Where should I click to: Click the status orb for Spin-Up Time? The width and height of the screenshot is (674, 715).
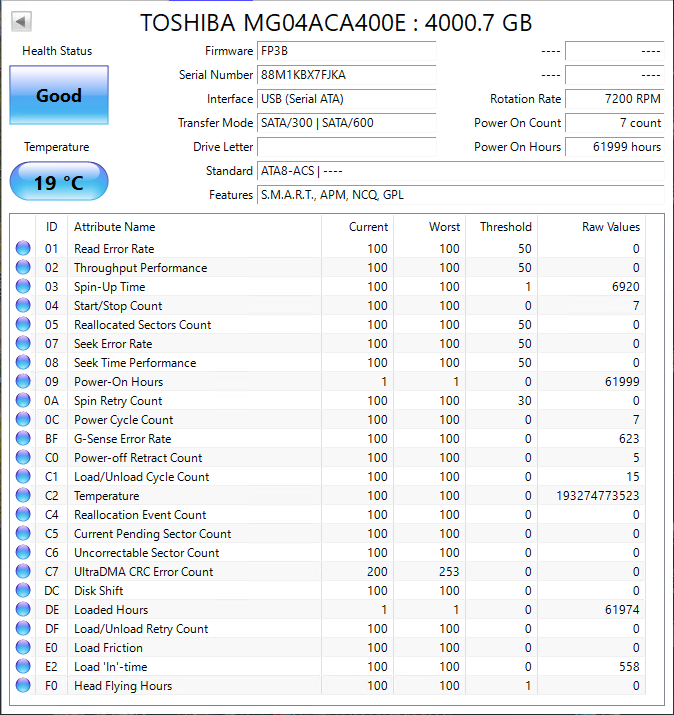coord(23,286)
